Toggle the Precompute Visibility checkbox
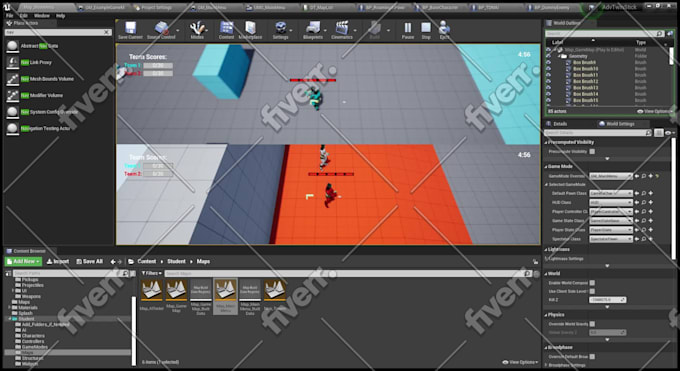 click(x=592, y=151)
